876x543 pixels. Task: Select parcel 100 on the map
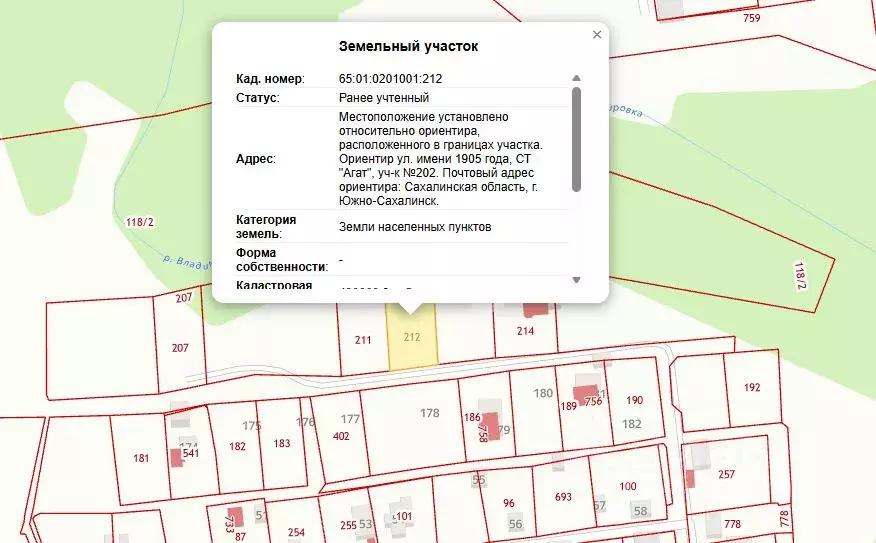tap(628, 487)
